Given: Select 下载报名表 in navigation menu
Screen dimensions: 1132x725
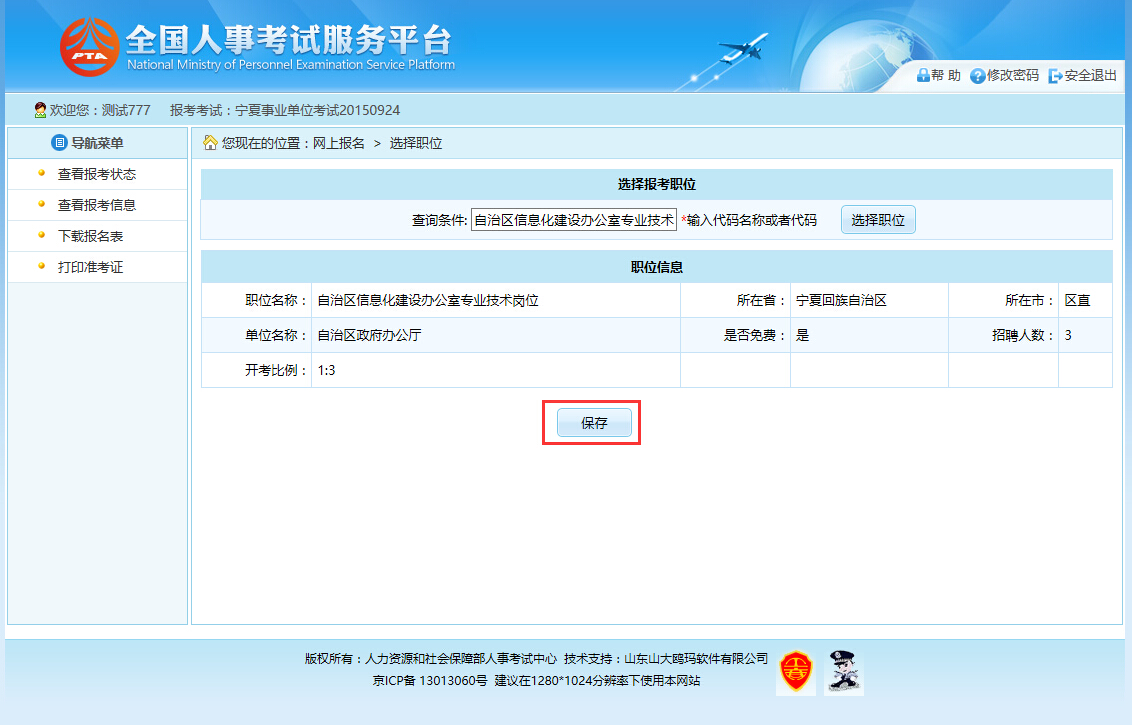Looking at the screenshot, I should [90, 236].
